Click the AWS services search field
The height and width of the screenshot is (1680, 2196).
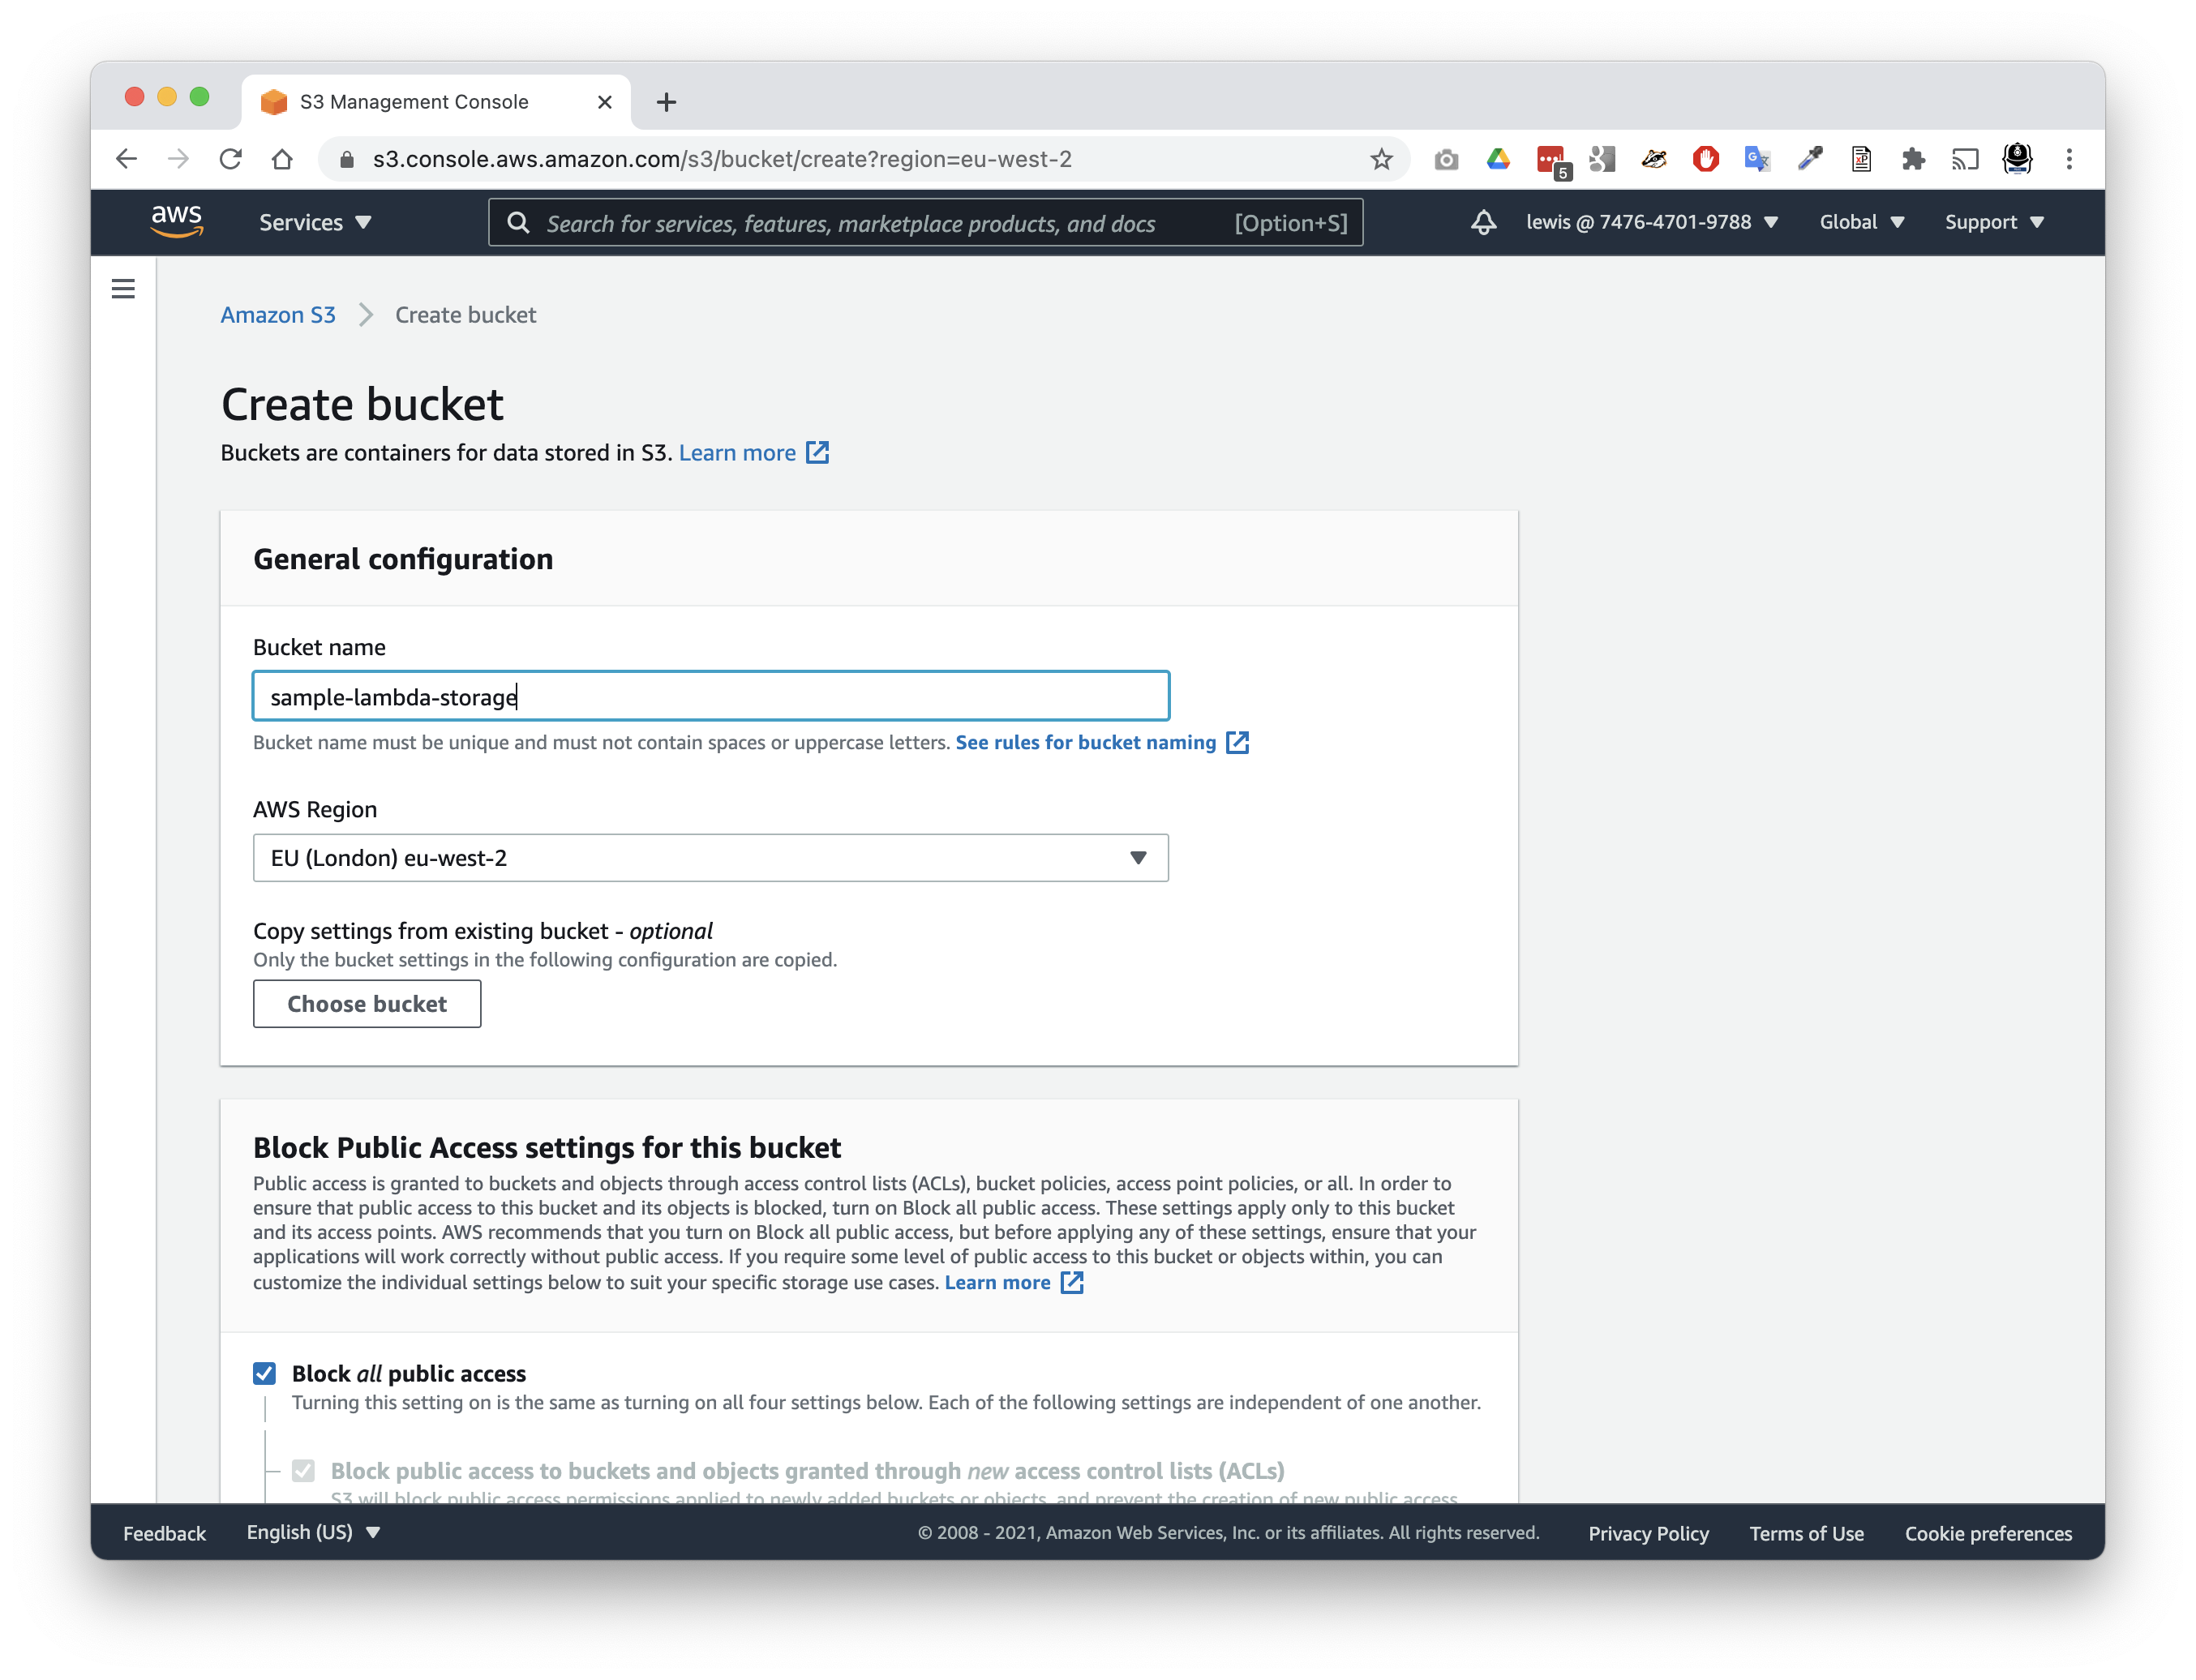[x=925, y=222]
